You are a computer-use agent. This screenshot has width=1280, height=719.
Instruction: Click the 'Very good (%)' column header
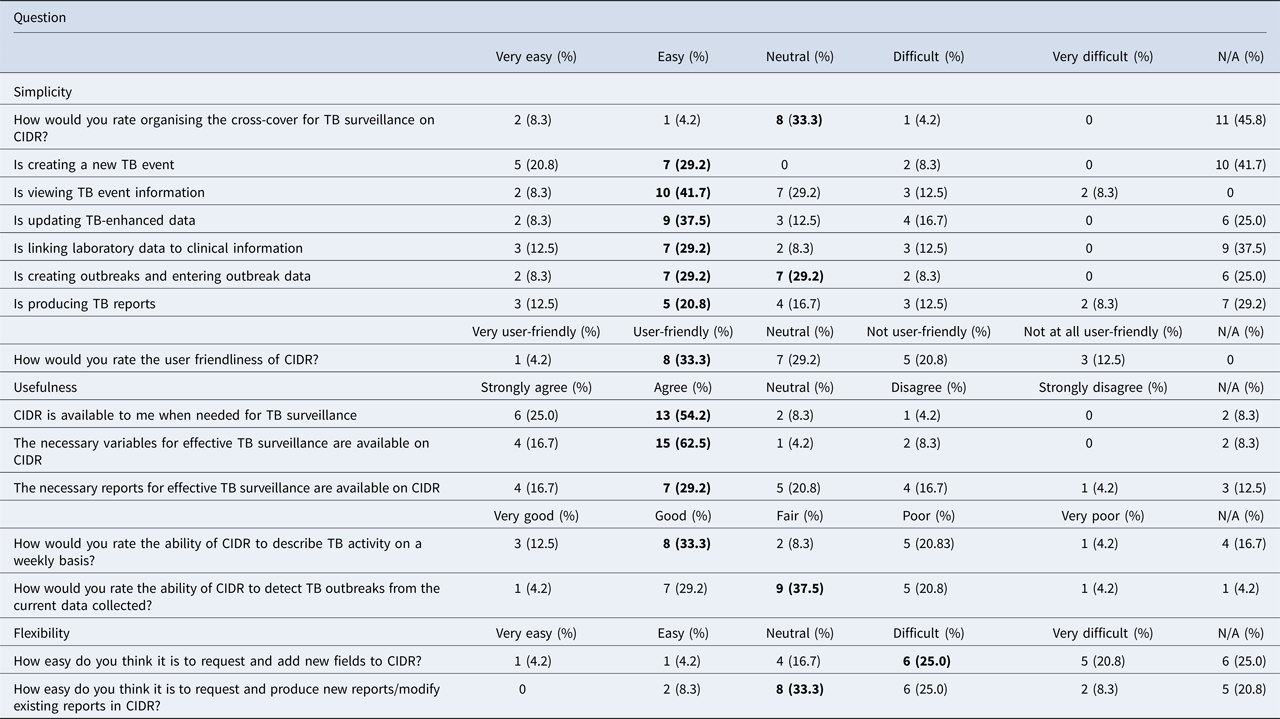pos(536,516)
